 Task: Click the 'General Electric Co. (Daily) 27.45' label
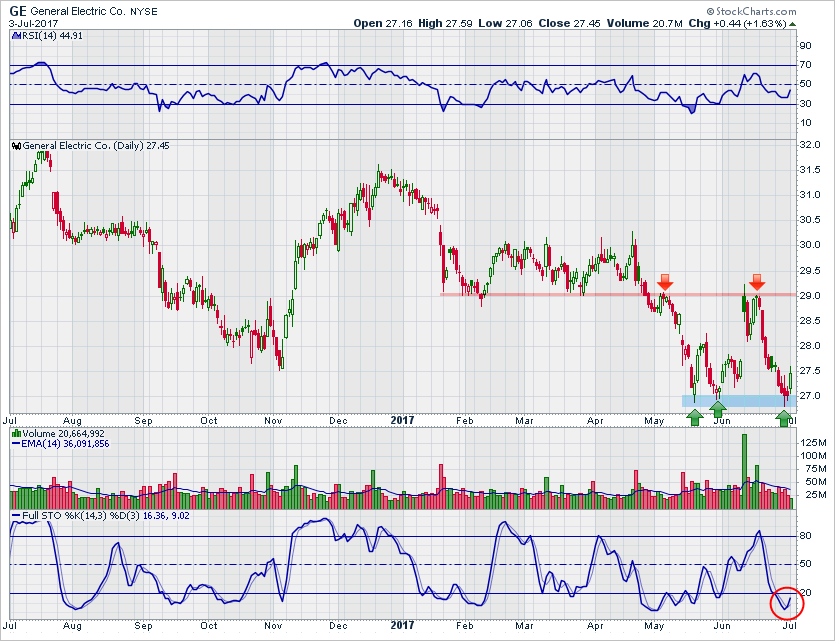(96, 146)
